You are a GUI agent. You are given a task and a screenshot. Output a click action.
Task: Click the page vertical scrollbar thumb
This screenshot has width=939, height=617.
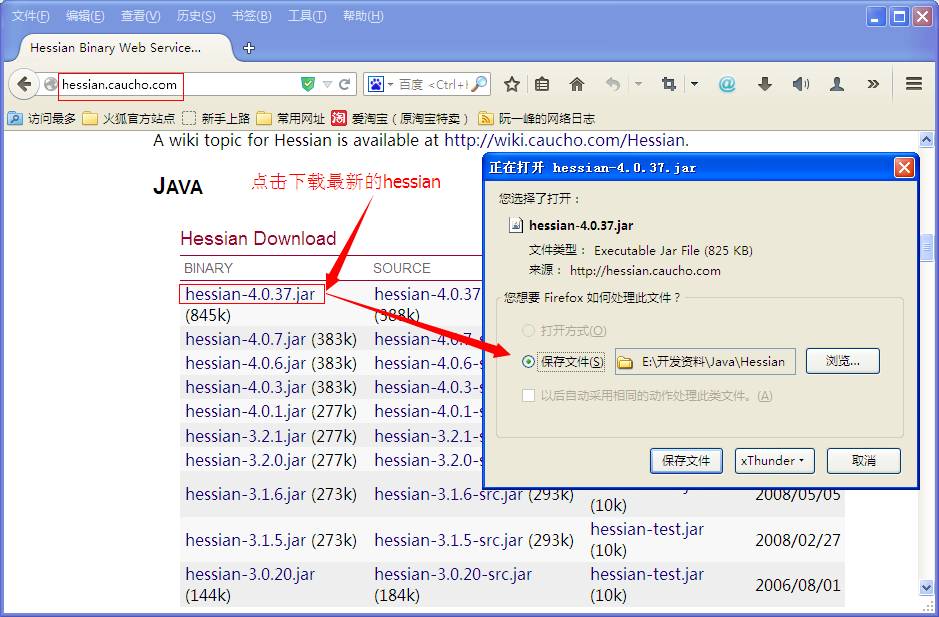point(926,247)
